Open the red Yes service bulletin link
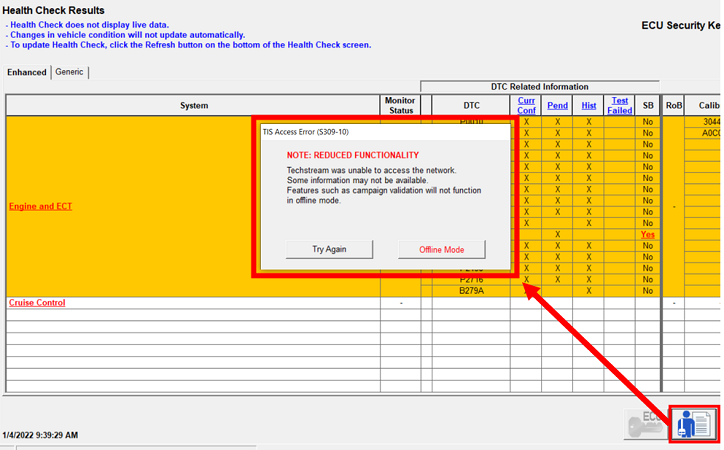Viewport: 724px width, 450px height. click(648, 235)
